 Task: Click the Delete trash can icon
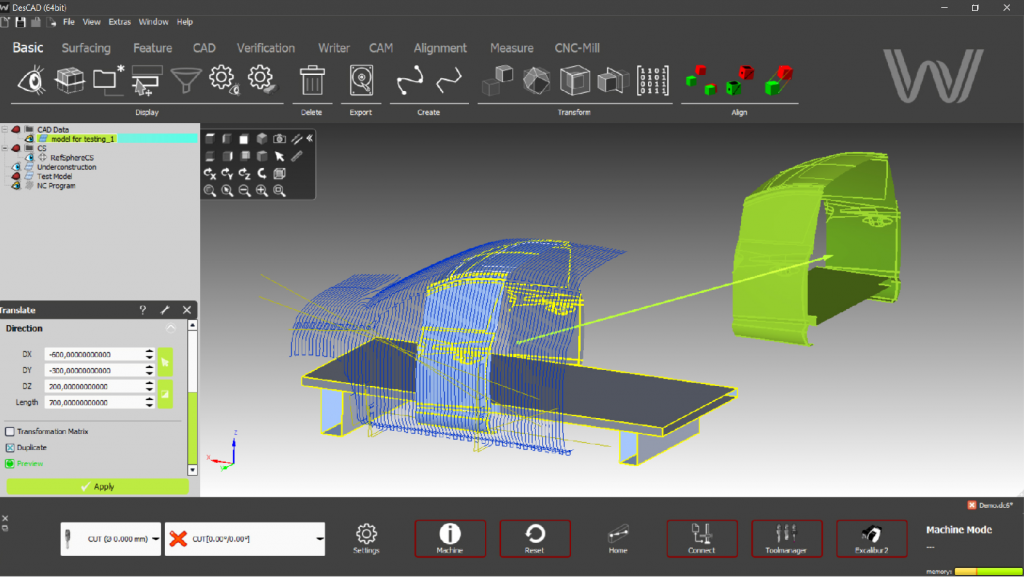click(x=313, y=80)
